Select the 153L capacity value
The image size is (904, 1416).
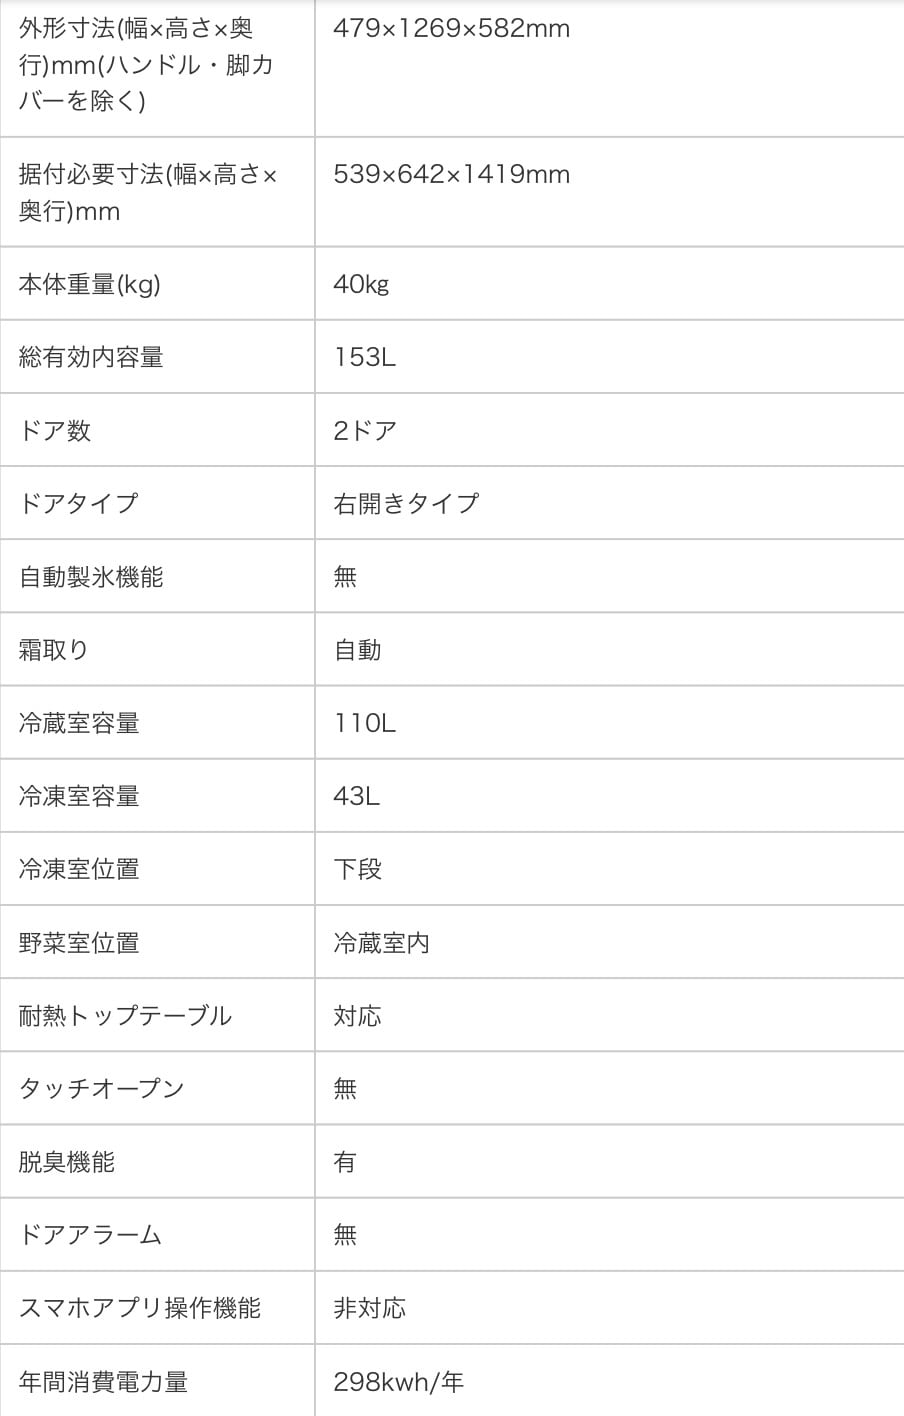pos(365,358)
